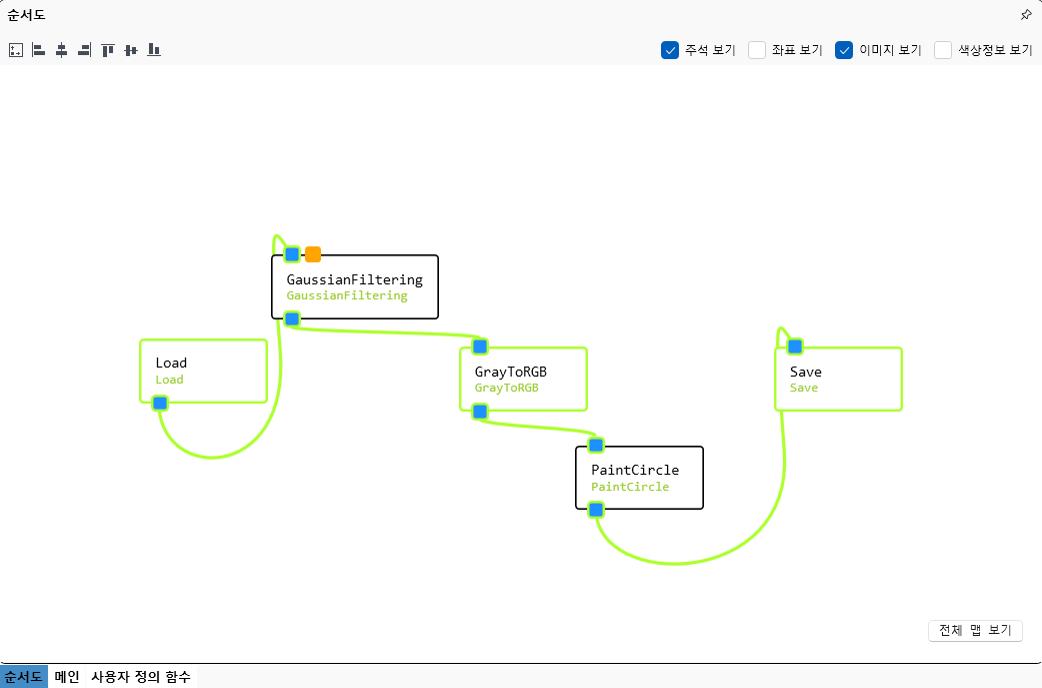The width and height of the screenshot is (1042, 688).
Task: Switch to the 메인 tab
Action: pyautogui.click(x=67, y=677)
